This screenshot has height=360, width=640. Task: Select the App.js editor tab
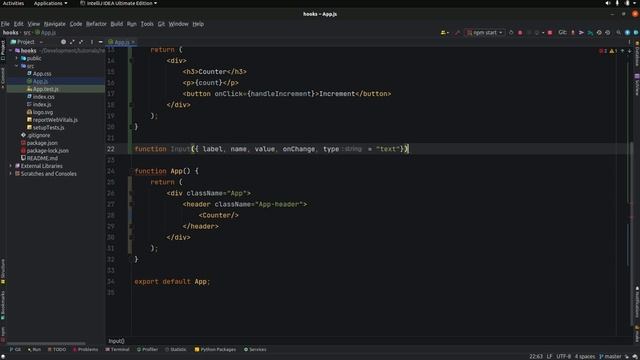click(x=122, y=42)
